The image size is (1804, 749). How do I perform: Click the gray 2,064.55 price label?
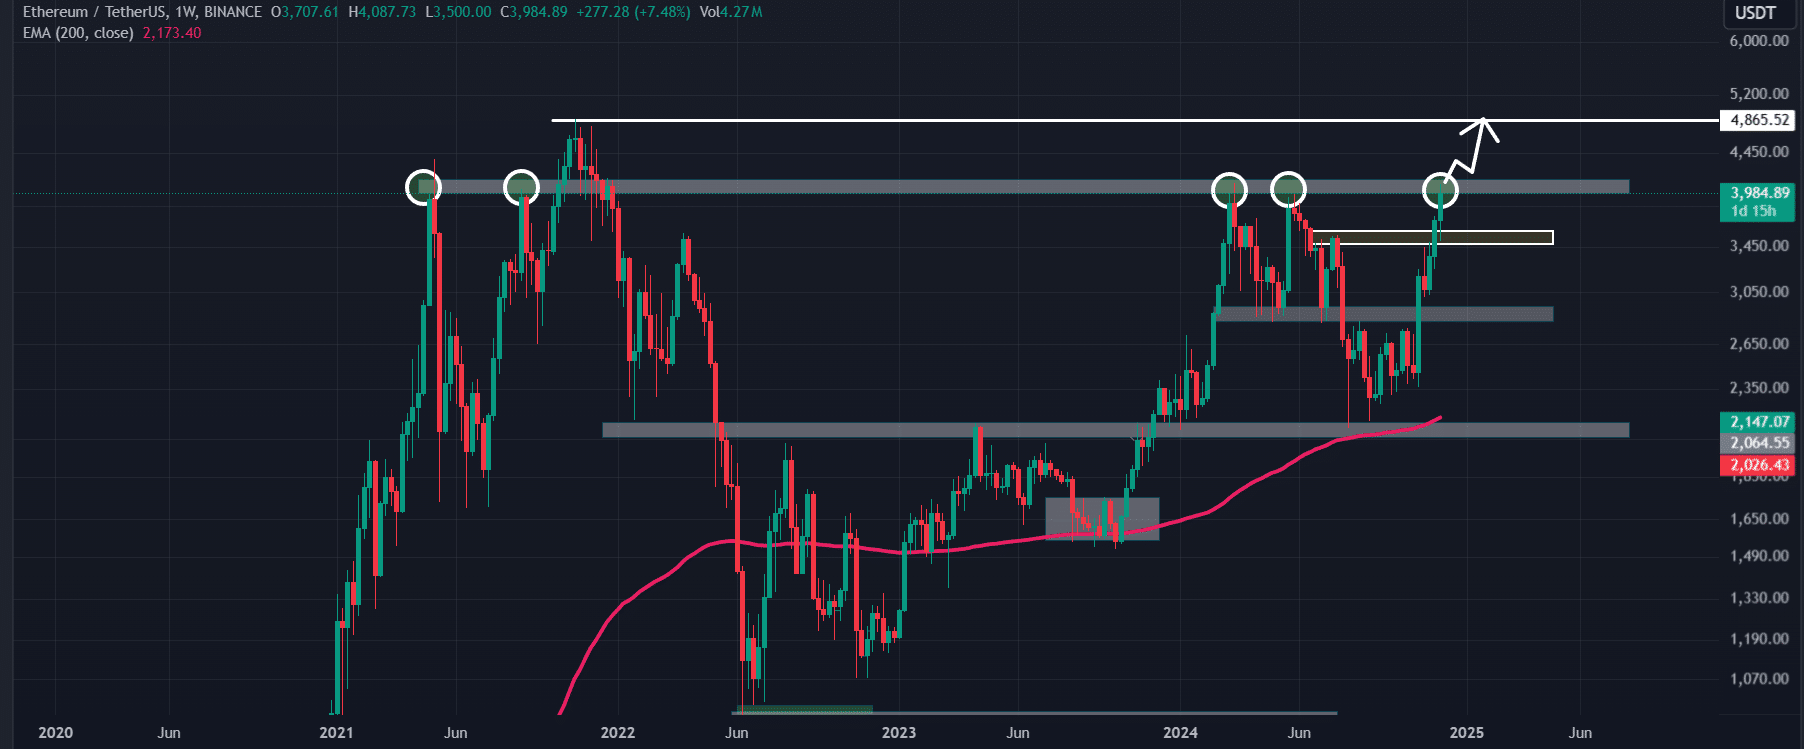[x=1757, y=443]
